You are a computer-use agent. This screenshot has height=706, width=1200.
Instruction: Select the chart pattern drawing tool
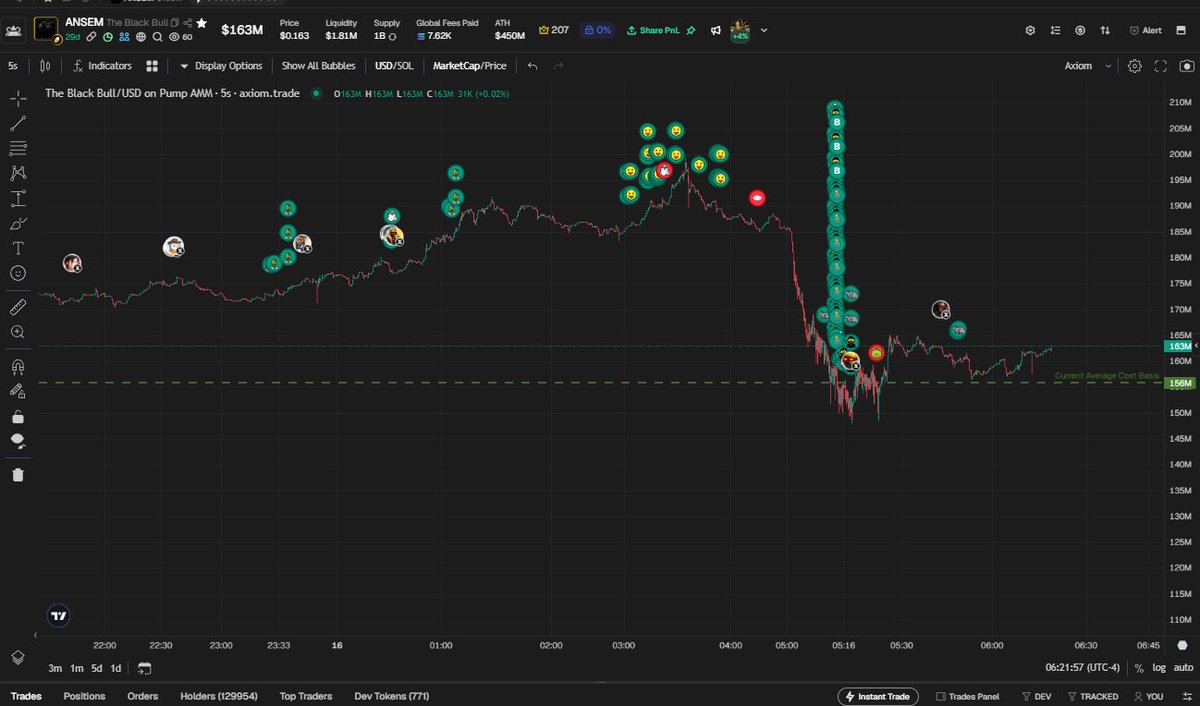coord(17,173)
